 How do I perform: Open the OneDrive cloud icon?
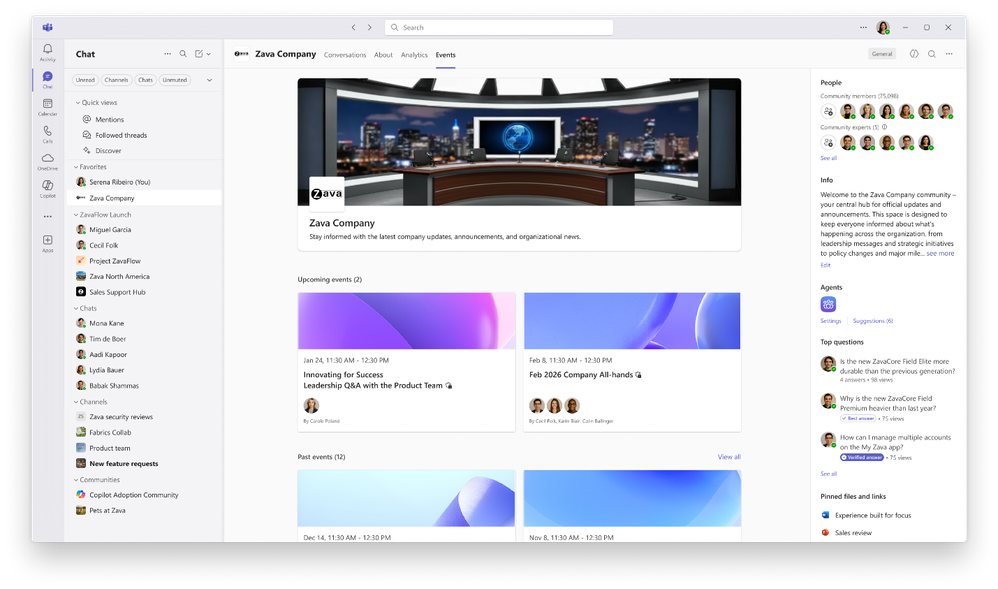pyautogui.click(x=48, y=160)
